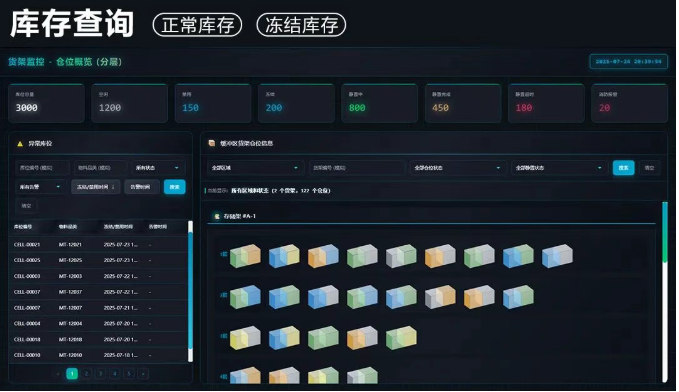Expand the 全部静置状态 dropdown
Viewport: 679px width, 392px height.
[559, 168]
